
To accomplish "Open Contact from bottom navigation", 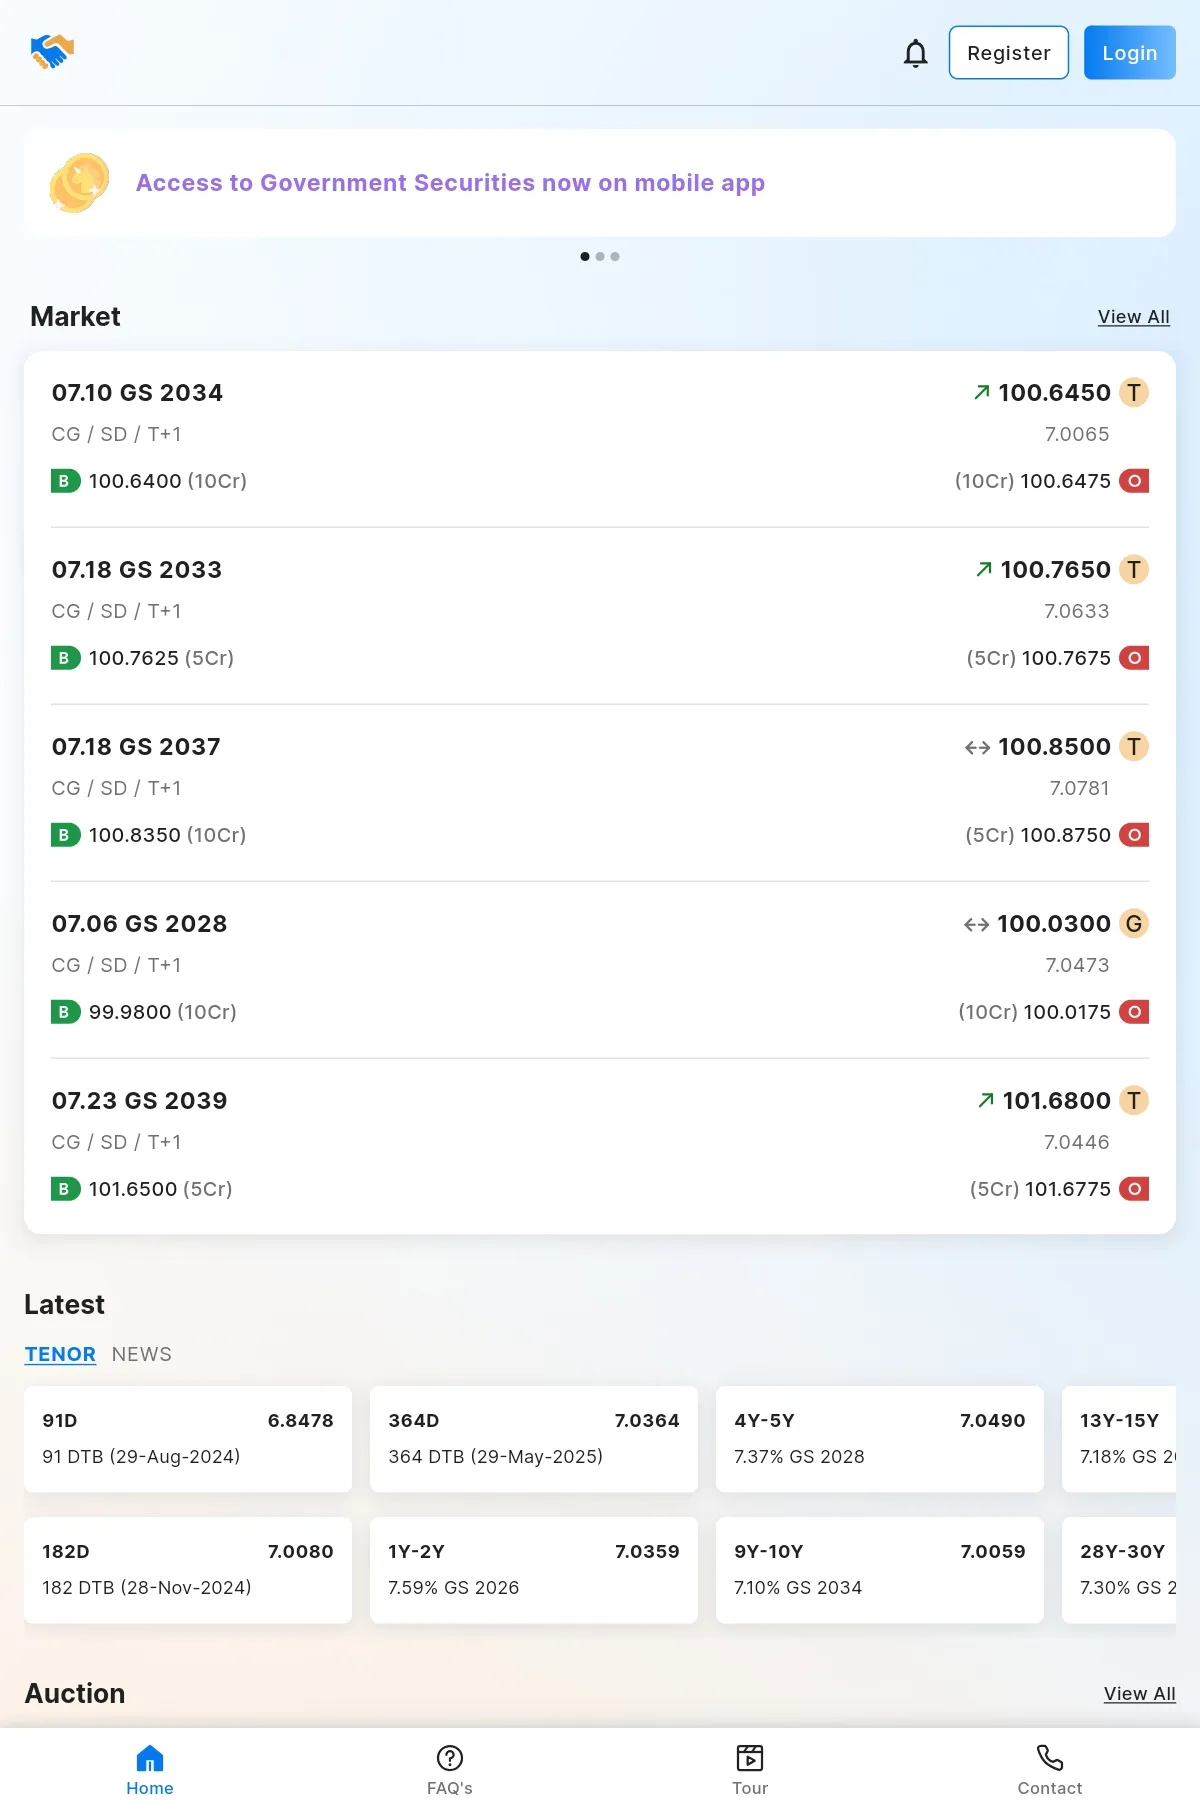I will pyautogui.click(x=1050, y=1771).
